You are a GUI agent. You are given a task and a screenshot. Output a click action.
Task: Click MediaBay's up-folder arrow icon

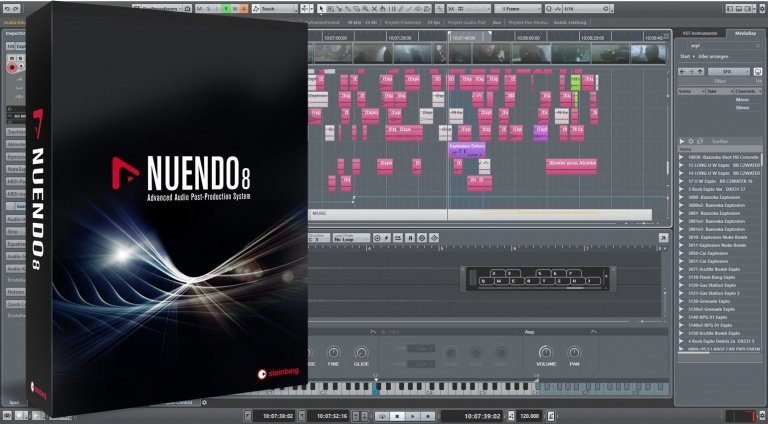700,71
